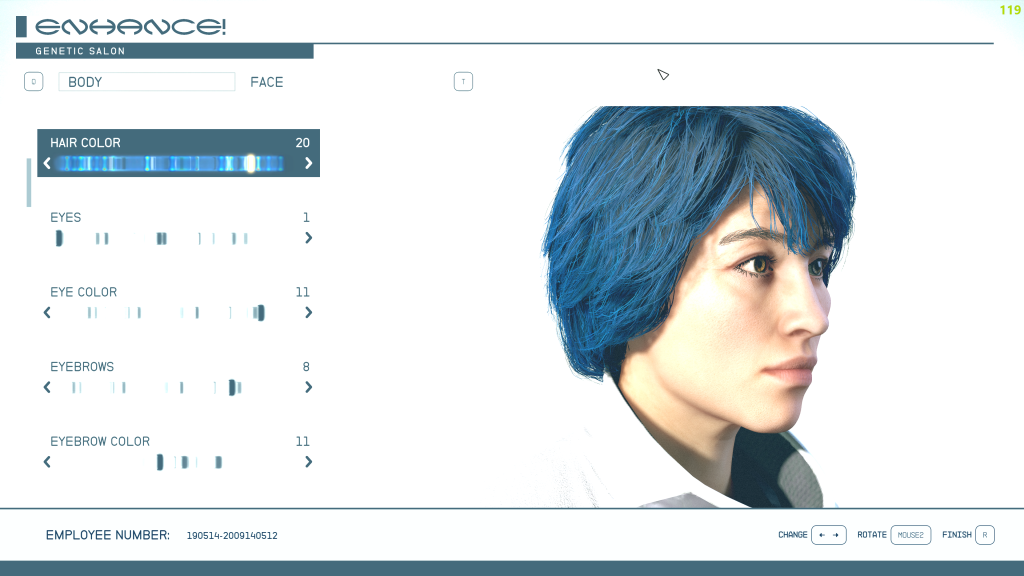The width and height of the screenshot is (1024, 576).
Task: Advance Hair Color with the right chevron
Action: click(x=308, y=162)
